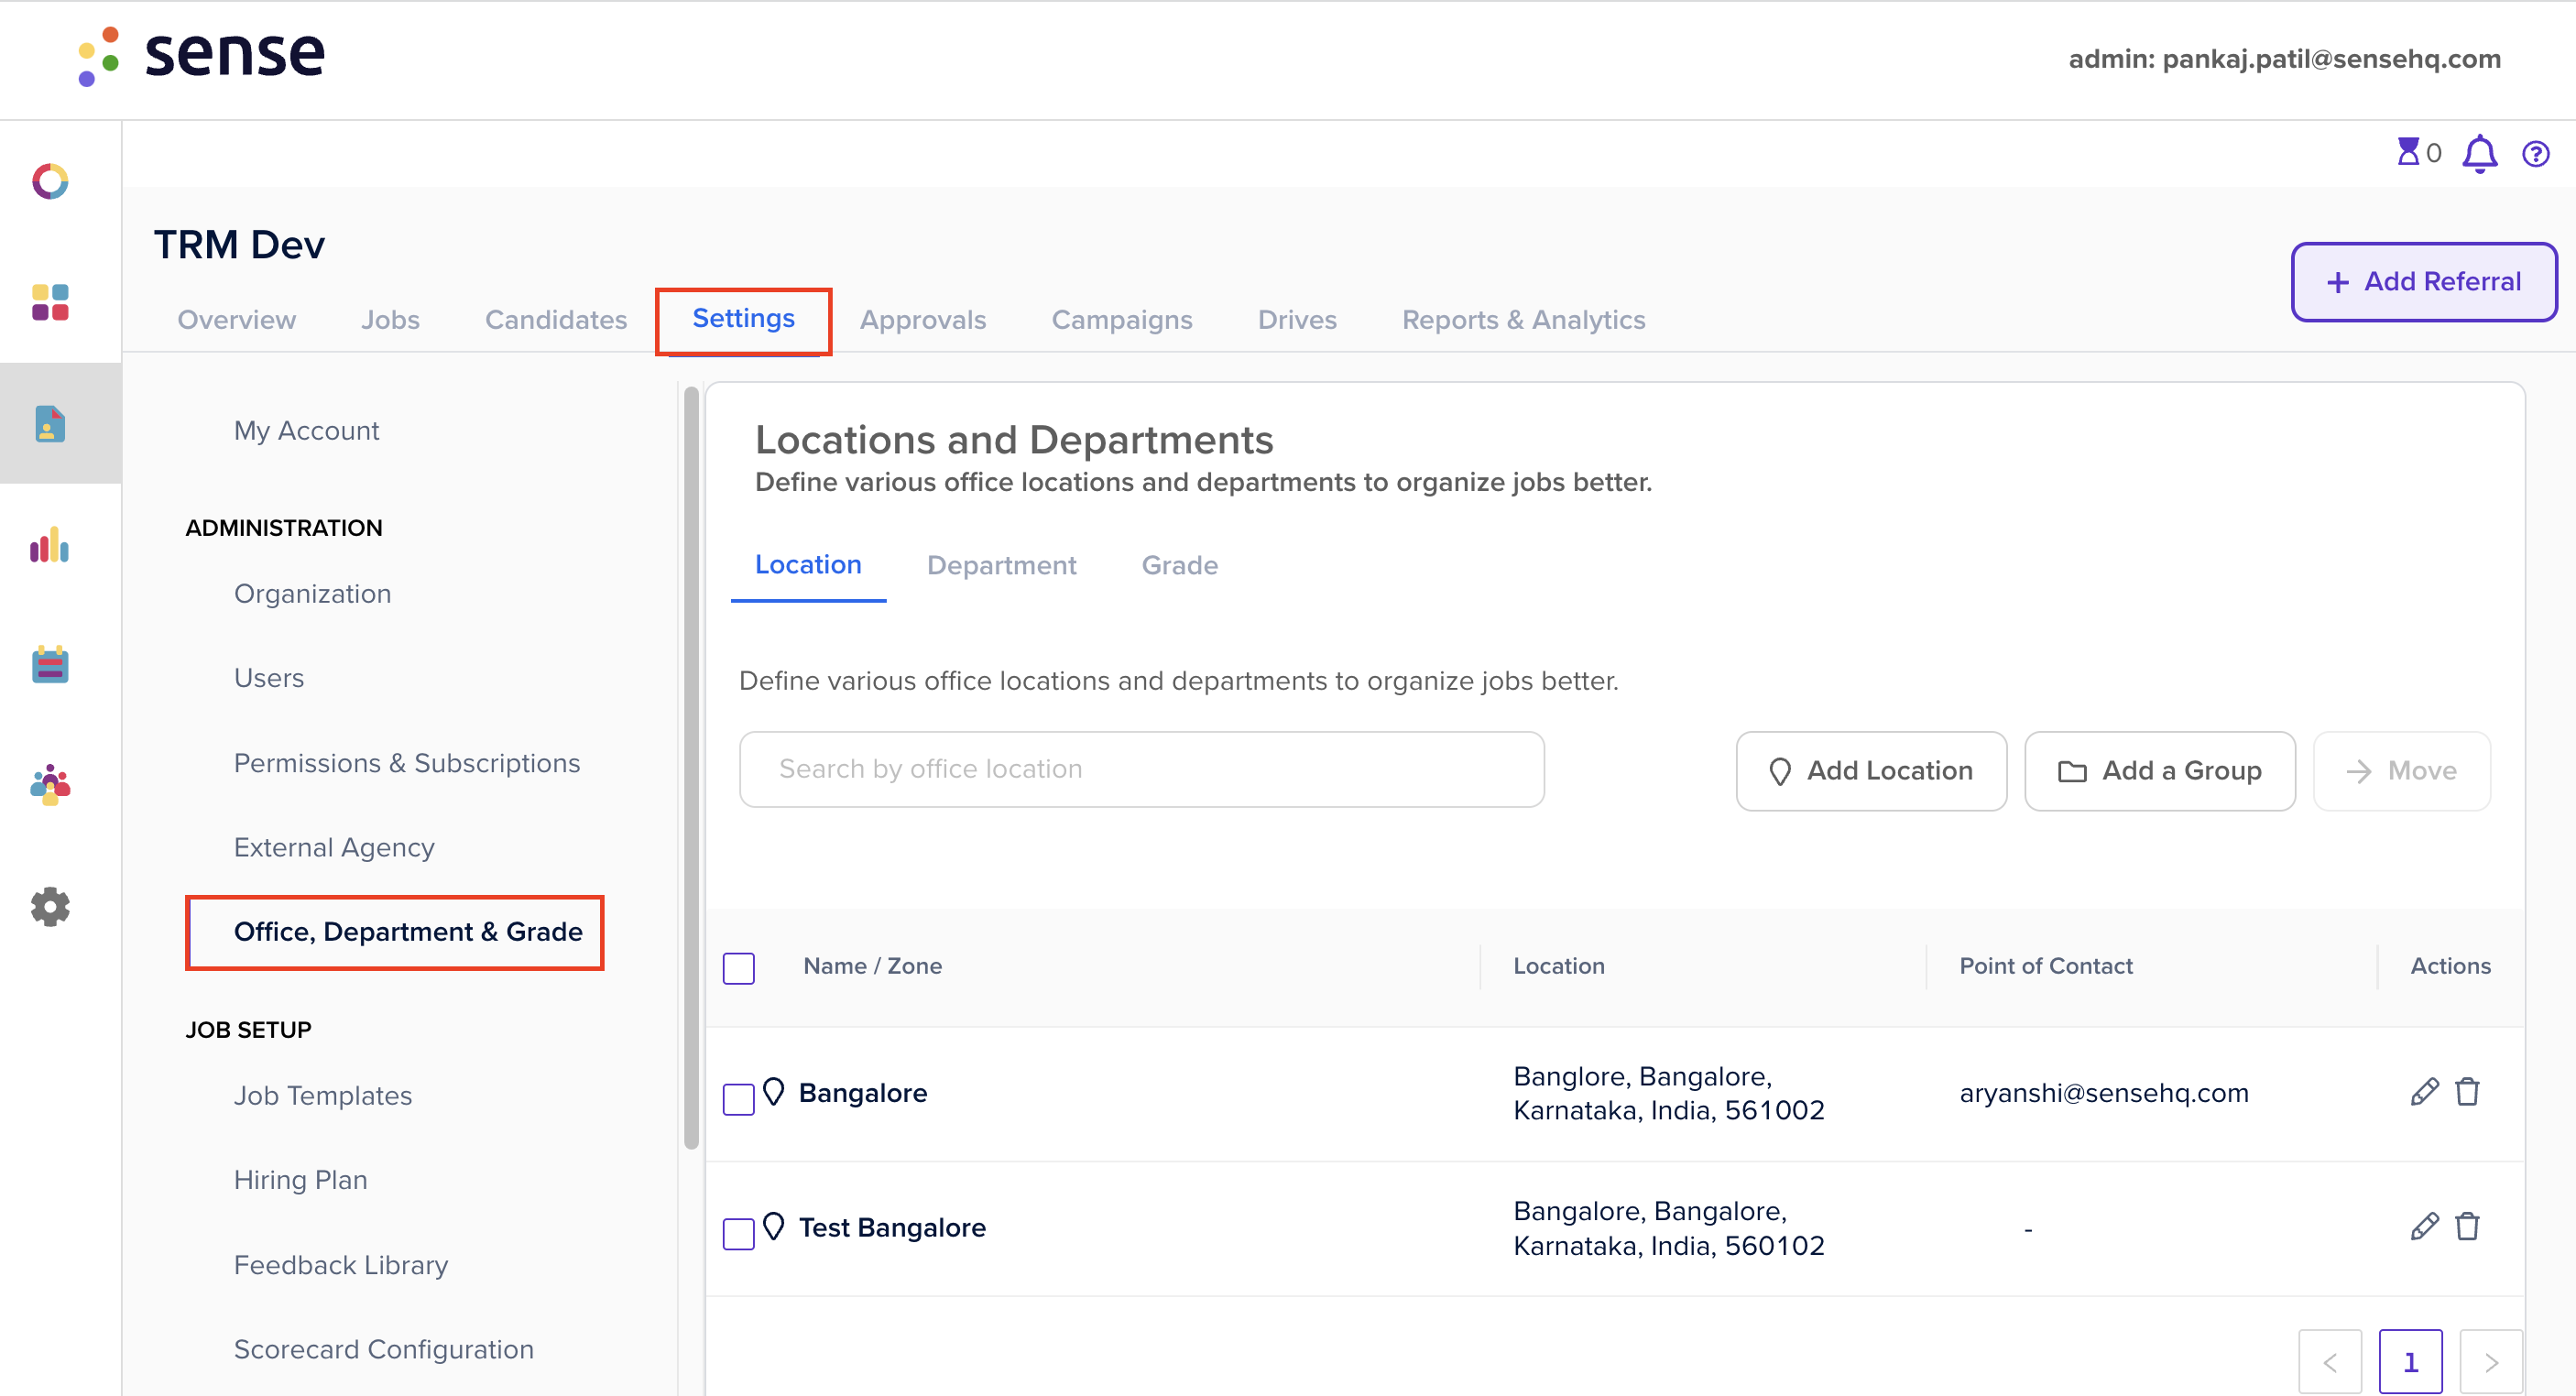2576x1396 pixels.
Task: Delete the Bangalore location with trash icon
Action: (2467, 1091)
